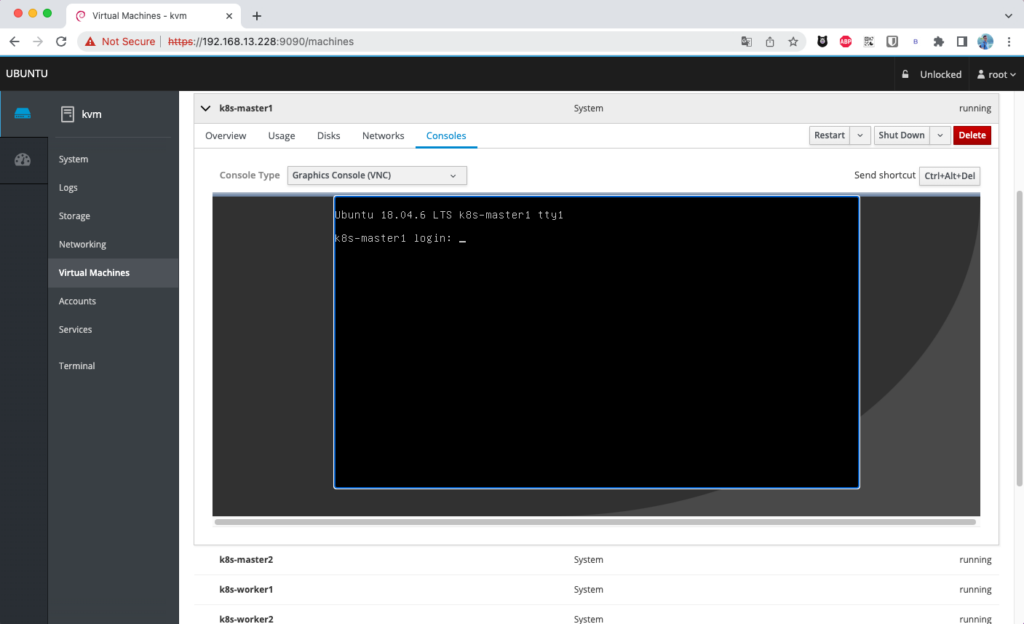Click the kvm host icon
1024x624 pixels.
tap(67, 114)
